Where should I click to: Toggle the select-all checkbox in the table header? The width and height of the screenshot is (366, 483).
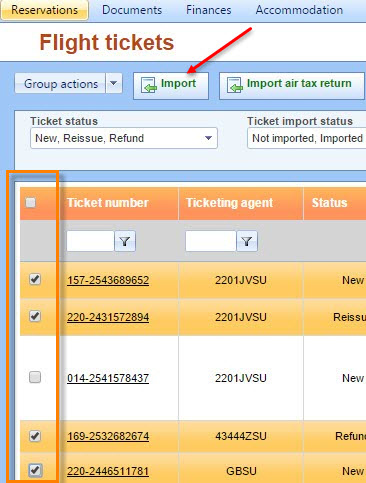[31, 202]
